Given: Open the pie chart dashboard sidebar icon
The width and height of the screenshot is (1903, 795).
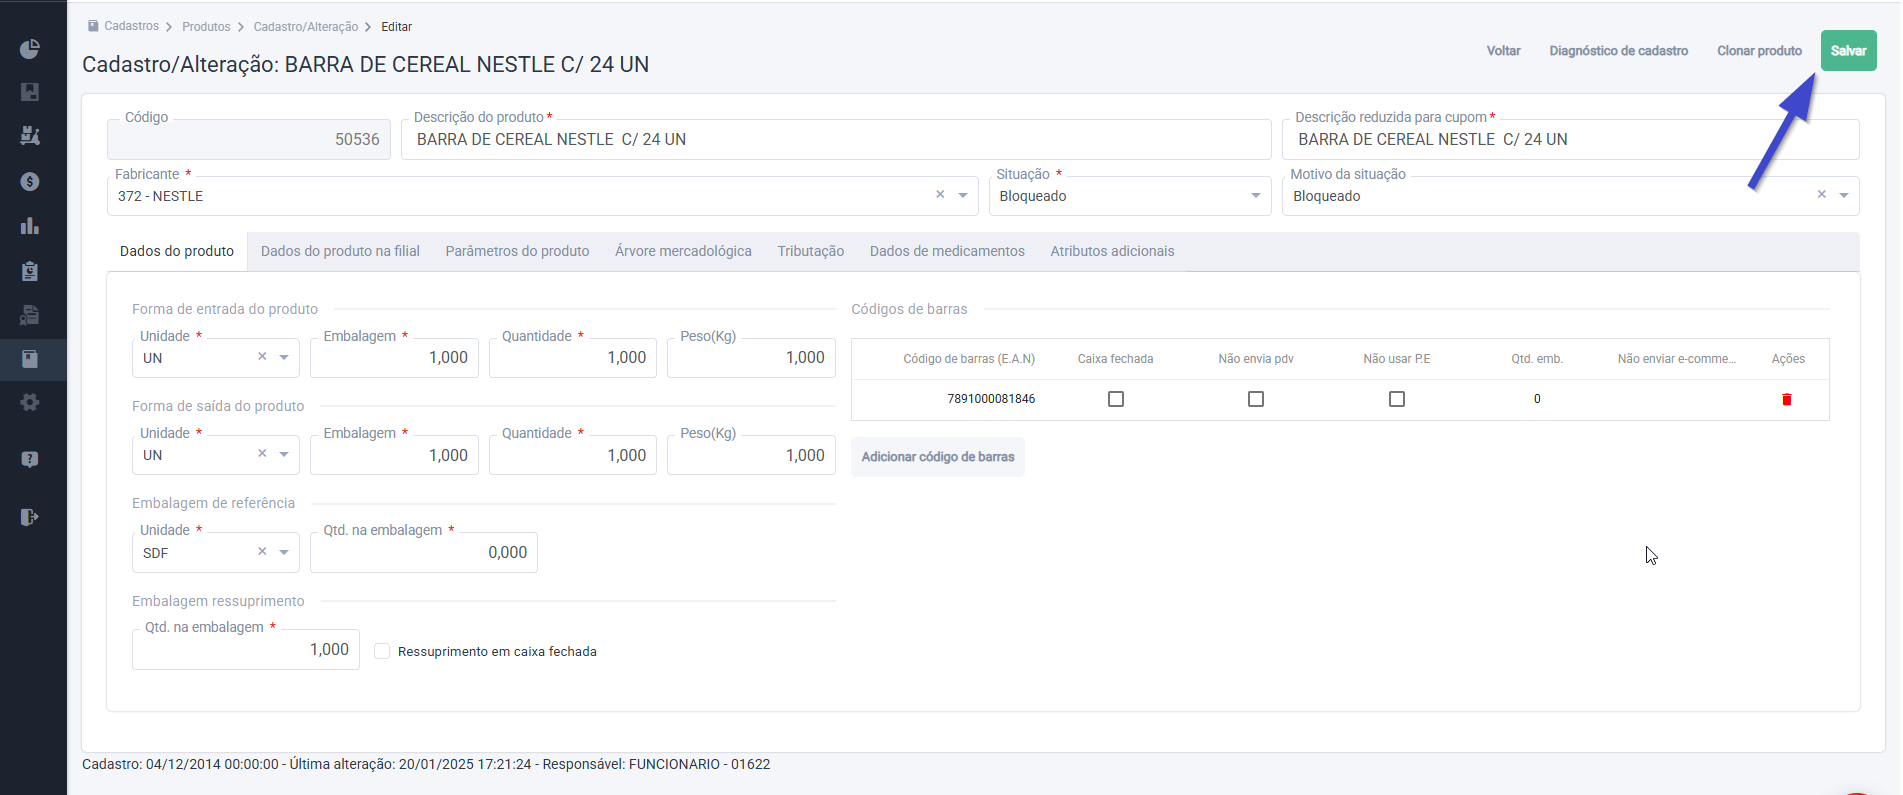Looking at the screenshot, I should (30, 49).
